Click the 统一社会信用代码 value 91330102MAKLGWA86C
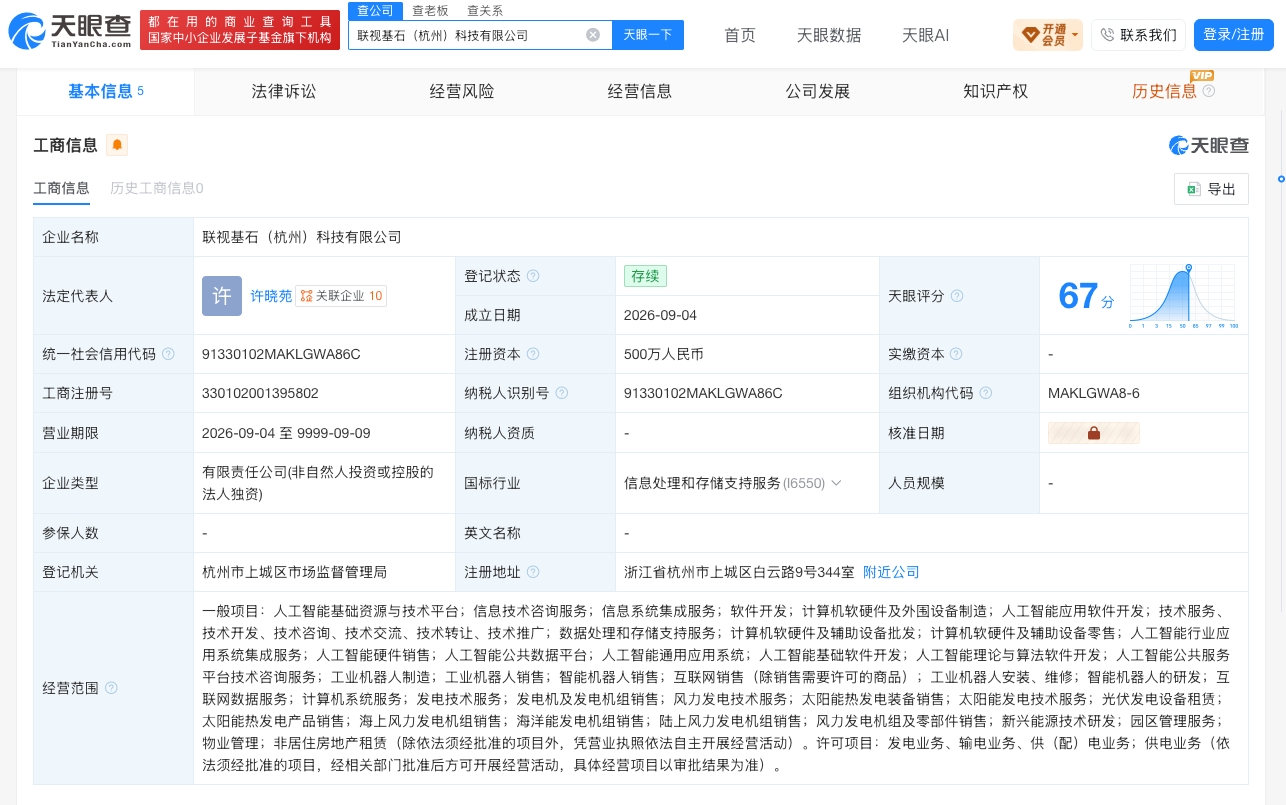The image size is (1286, 805). pyautogui.click(x=281, y=354)
